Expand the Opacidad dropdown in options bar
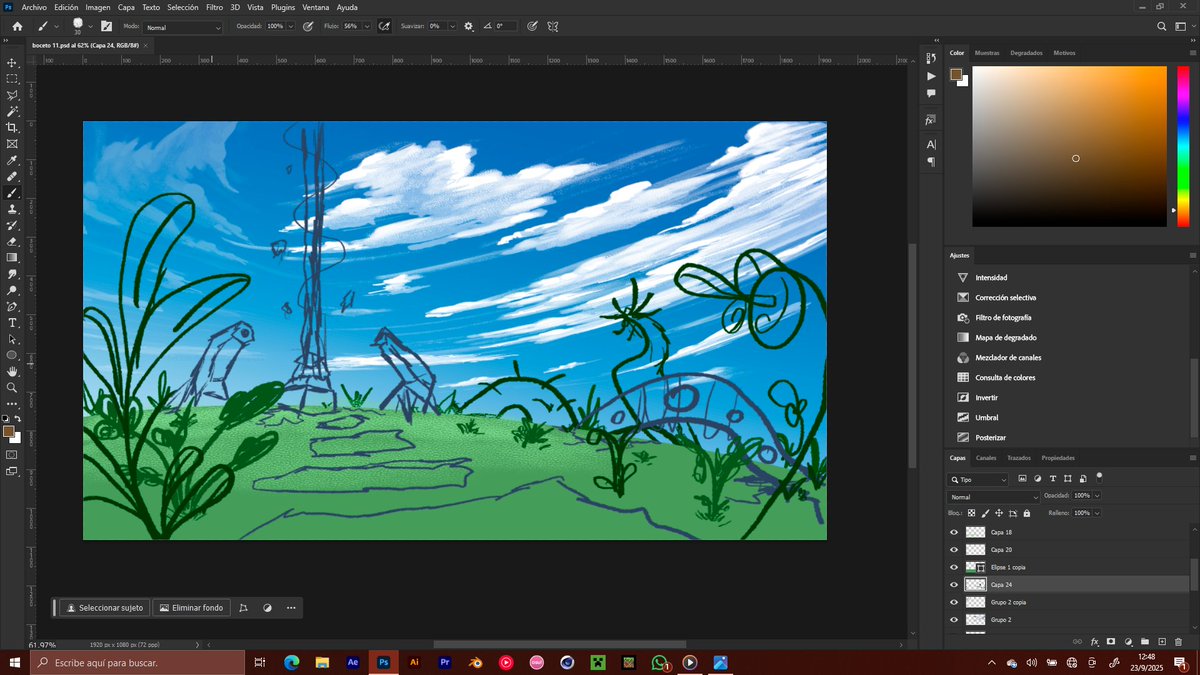Image resolution: width=1200 pixels, height=675 pixels. 291,26
